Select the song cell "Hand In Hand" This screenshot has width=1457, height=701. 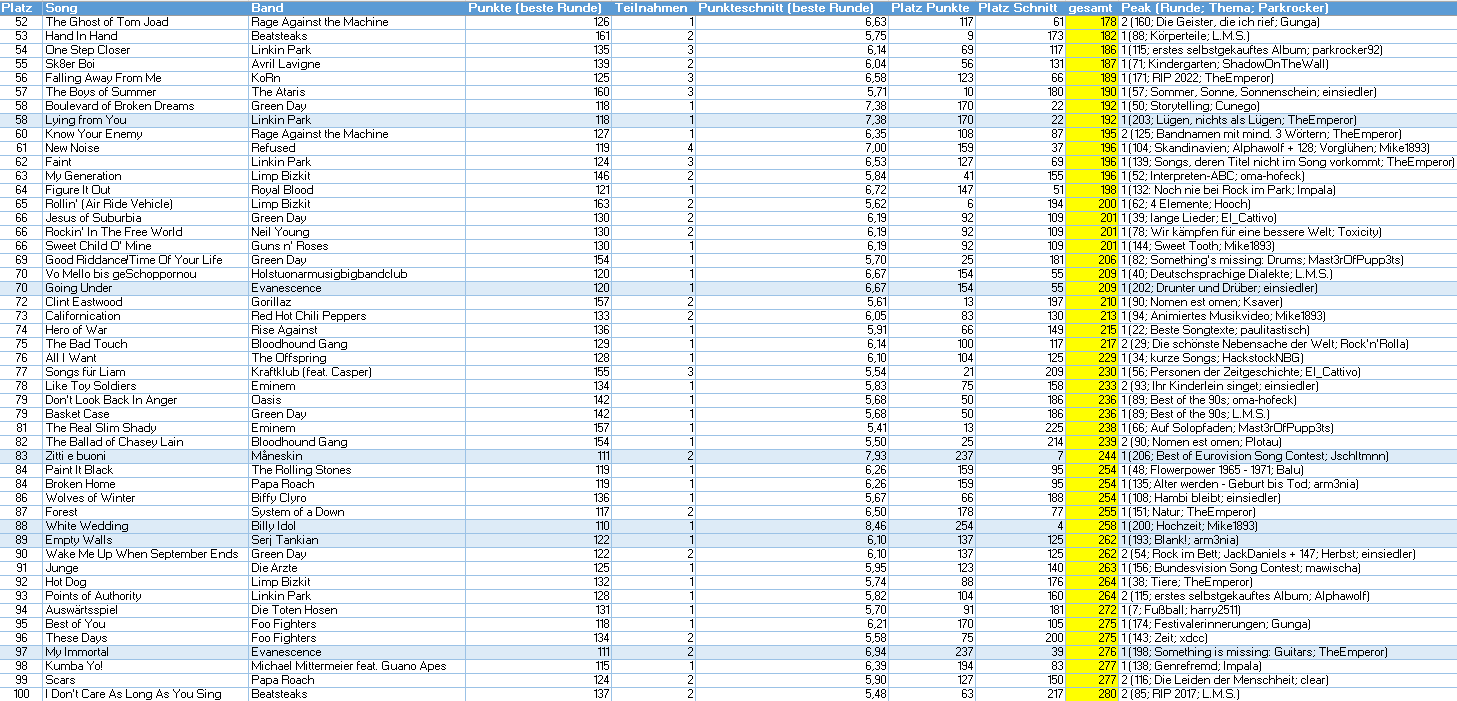point(146,36)
